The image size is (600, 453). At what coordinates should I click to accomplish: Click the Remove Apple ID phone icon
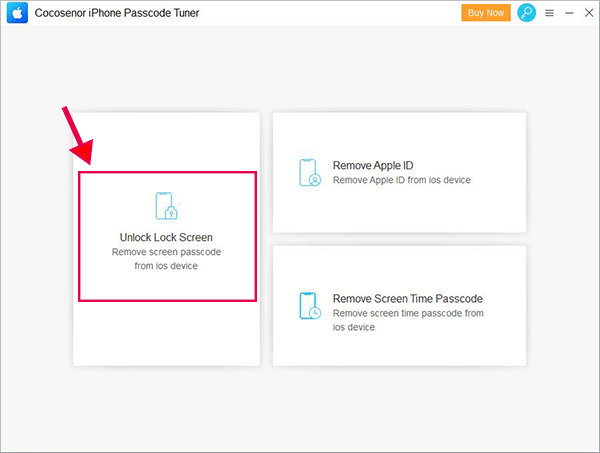coord(310,173)
